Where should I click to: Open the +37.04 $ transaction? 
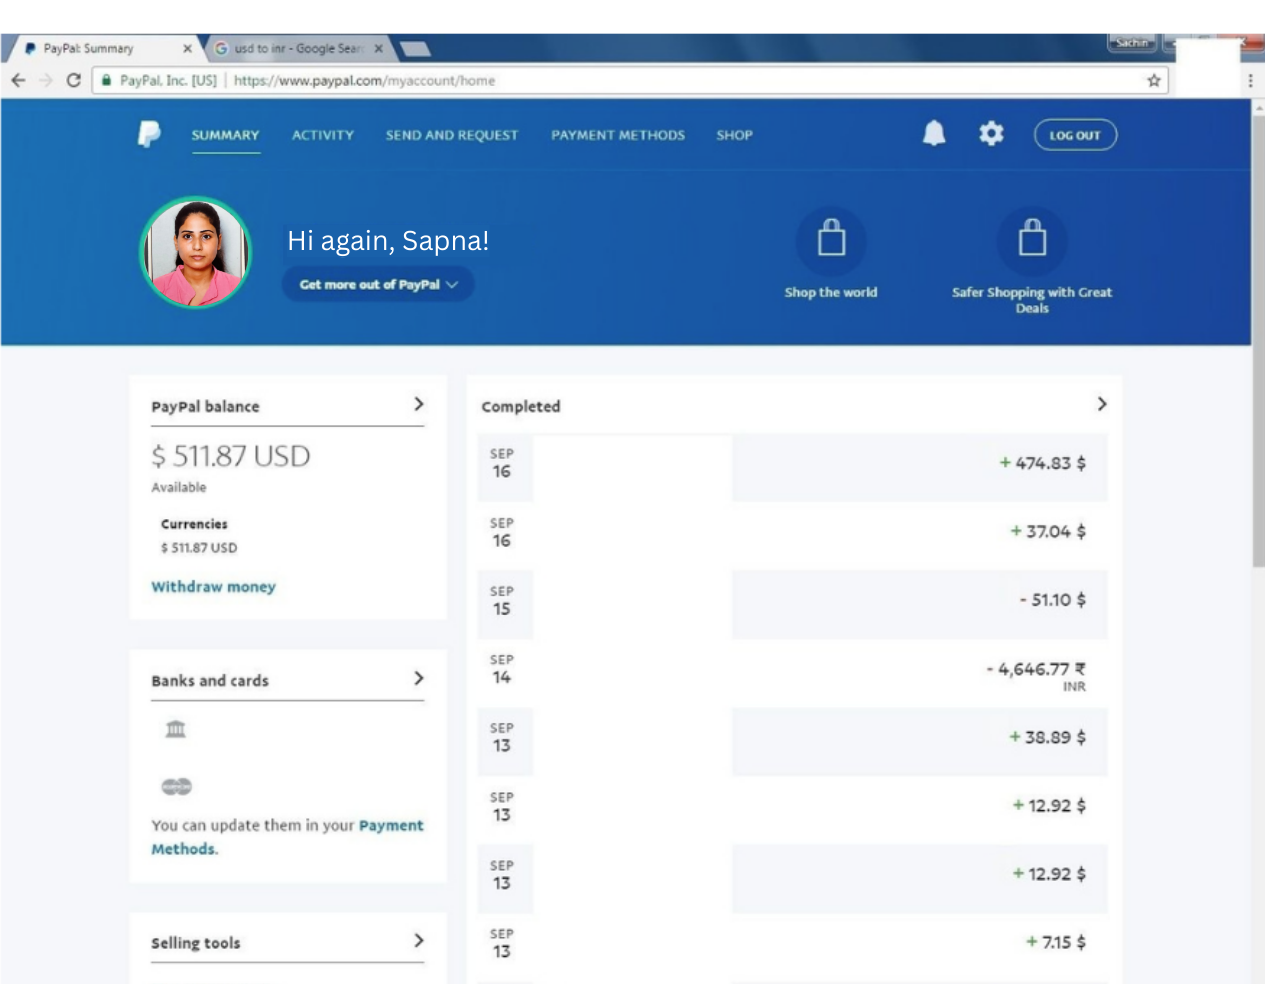point(792,535)
